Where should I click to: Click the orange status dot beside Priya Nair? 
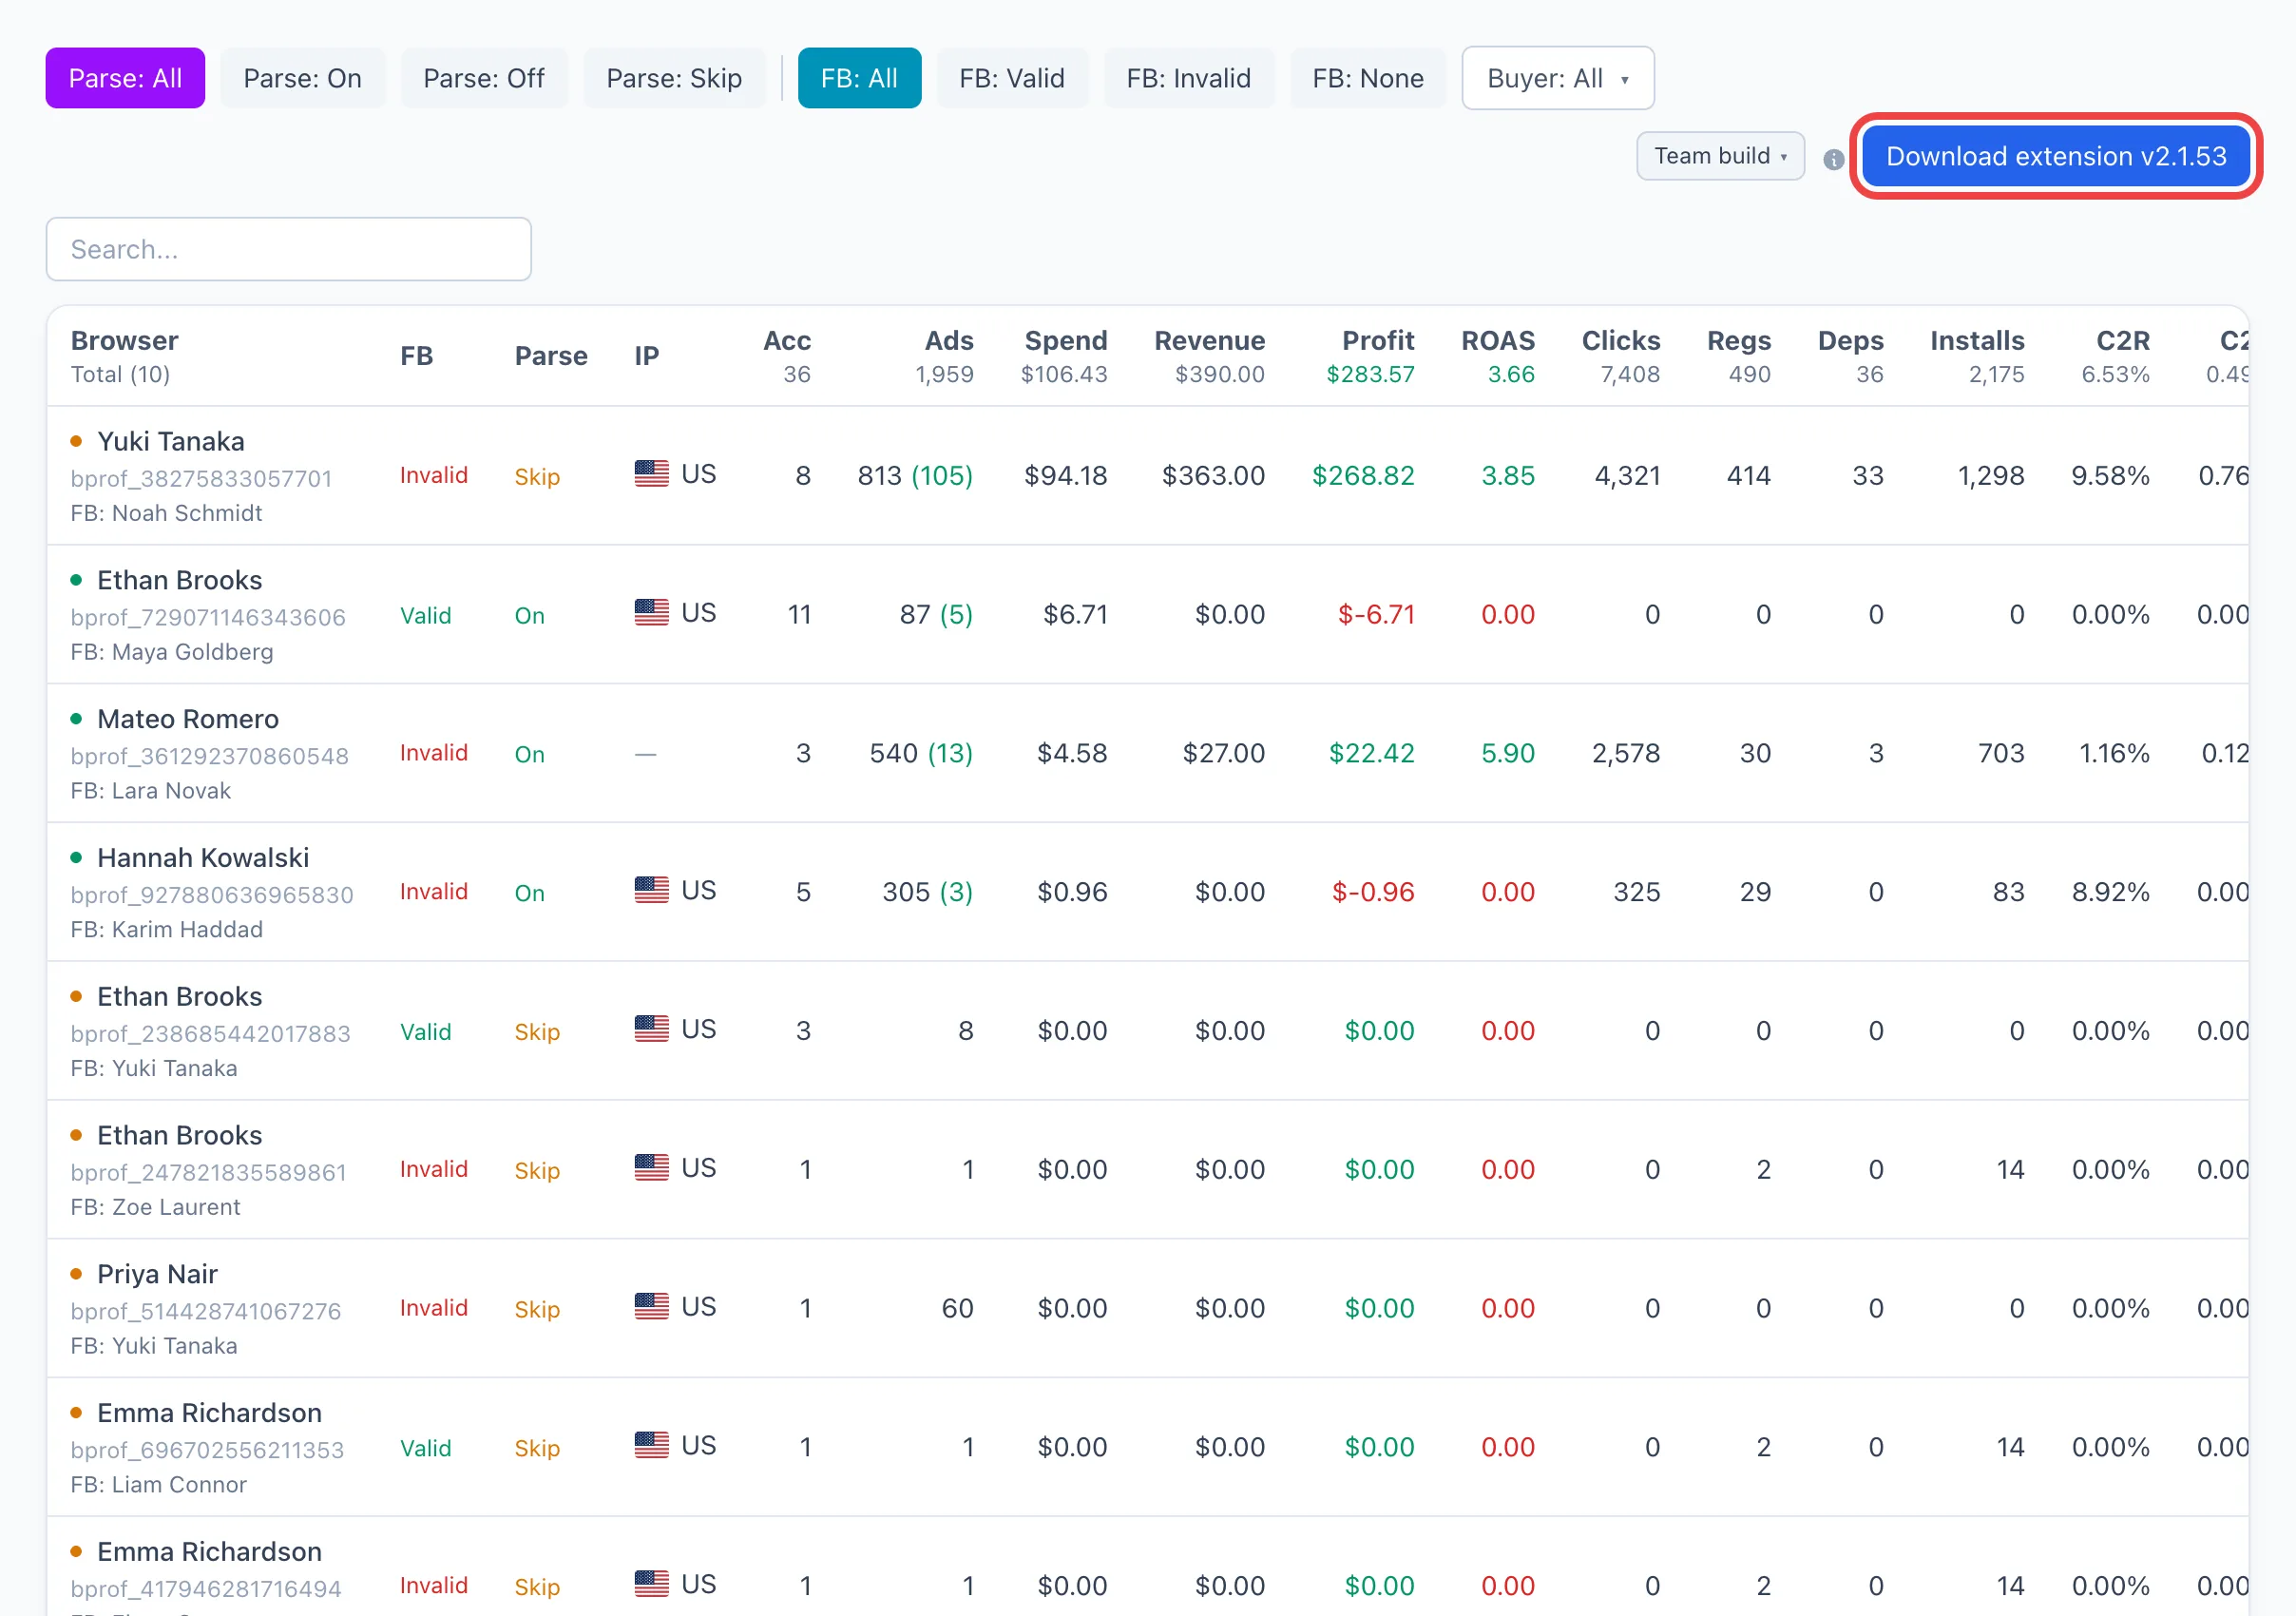coord(76,1274)
